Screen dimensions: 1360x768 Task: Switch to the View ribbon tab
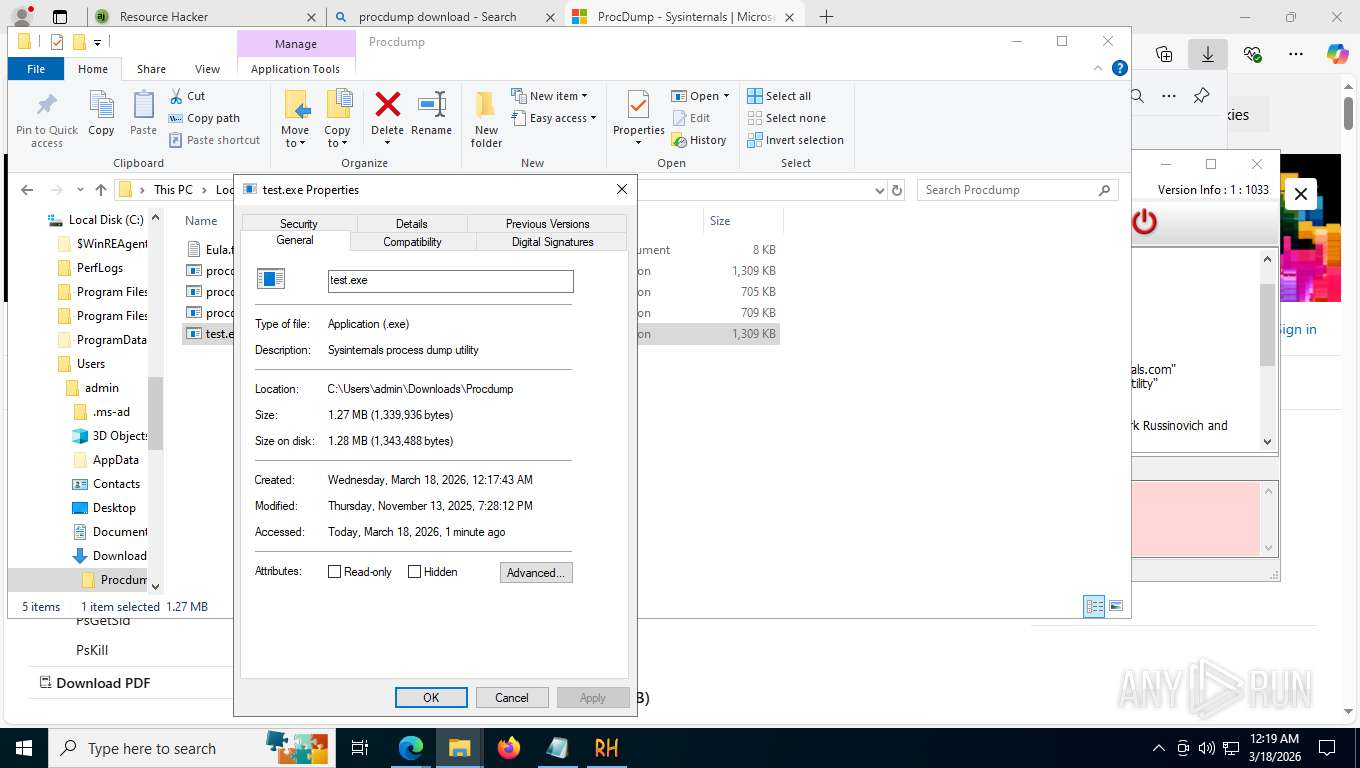[207, 69]
